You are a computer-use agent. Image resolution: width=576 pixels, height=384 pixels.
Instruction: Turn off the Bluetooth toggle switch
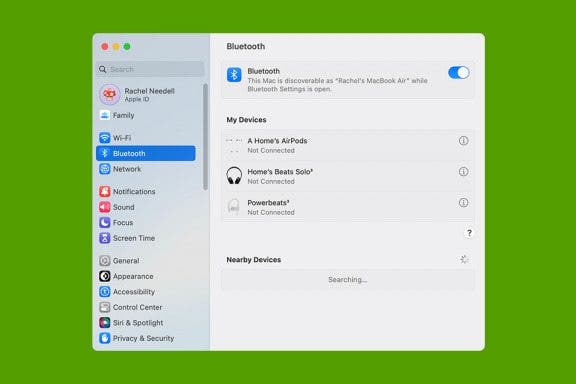coord(458,72)
